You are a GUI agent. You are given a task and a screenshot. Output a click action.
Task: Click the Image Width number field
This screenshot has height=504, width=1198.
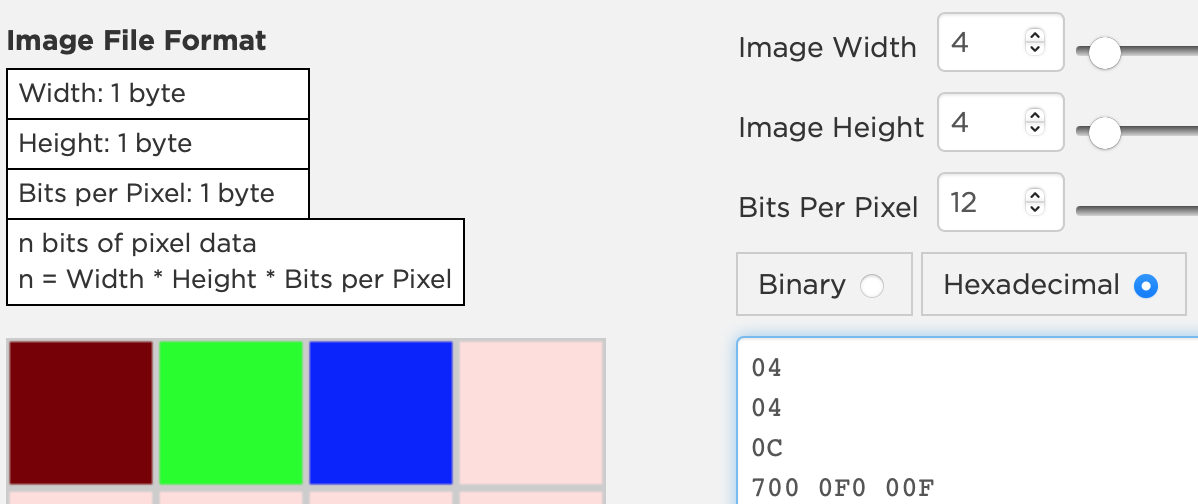pyautogui.click(x=981, y=43)
